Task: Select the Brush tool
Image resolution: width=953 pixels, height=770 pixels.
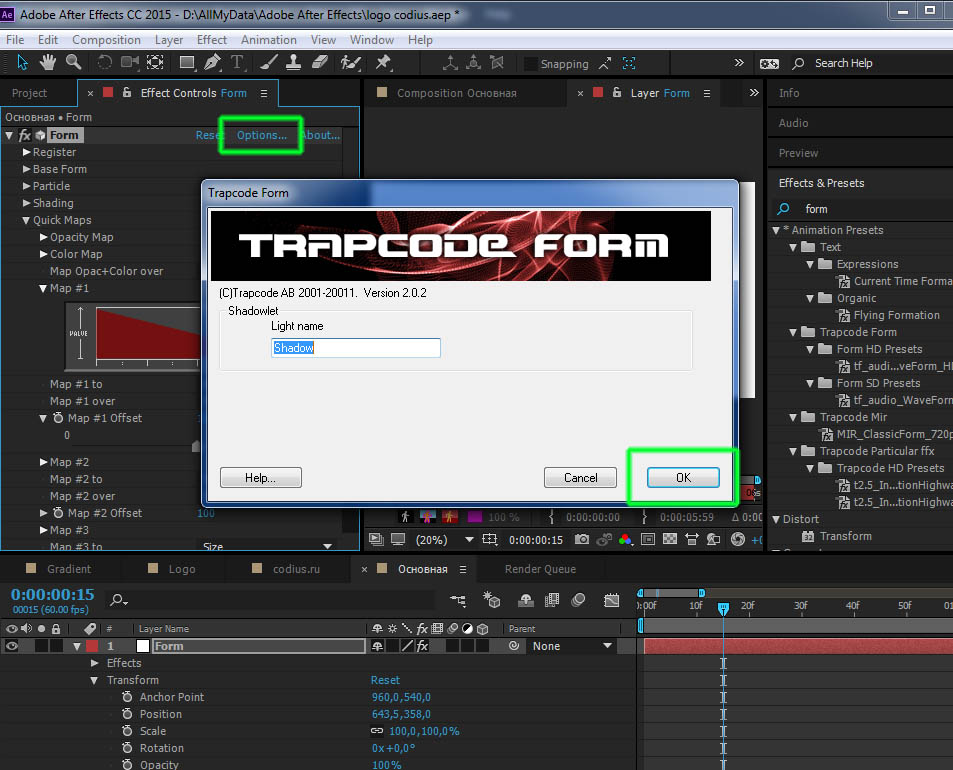Action: 269,63
